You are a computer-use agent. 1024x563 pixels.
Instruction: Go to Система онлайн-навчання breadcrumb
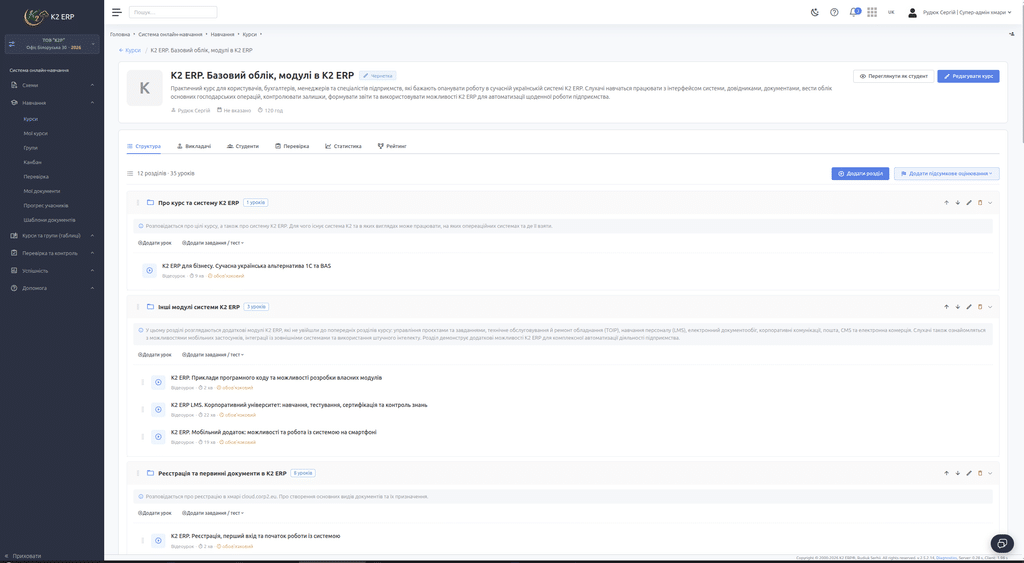[170, 34]
